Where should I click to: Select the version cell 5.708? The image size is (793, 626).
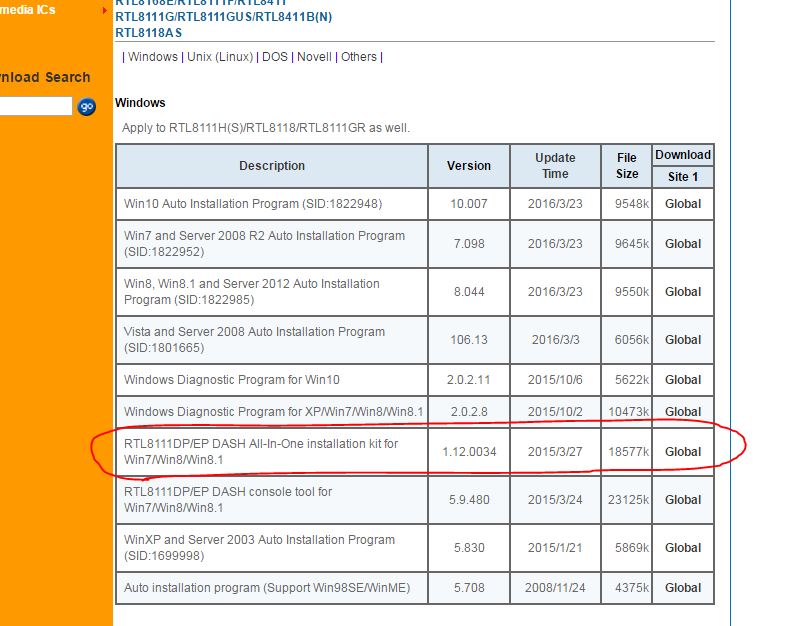tap(469, 588)
